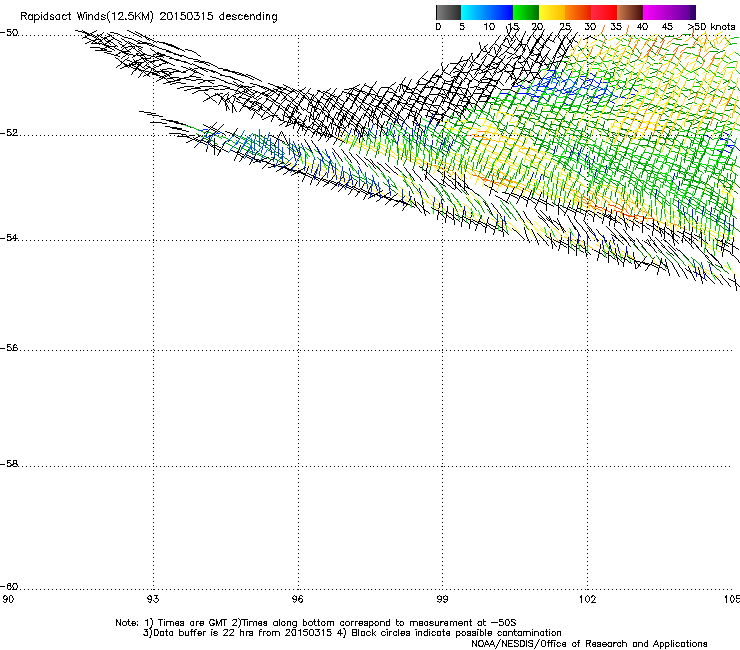Click the latitude label '-54'
This screenshot has height=650, width=740.
pos(9,238)
